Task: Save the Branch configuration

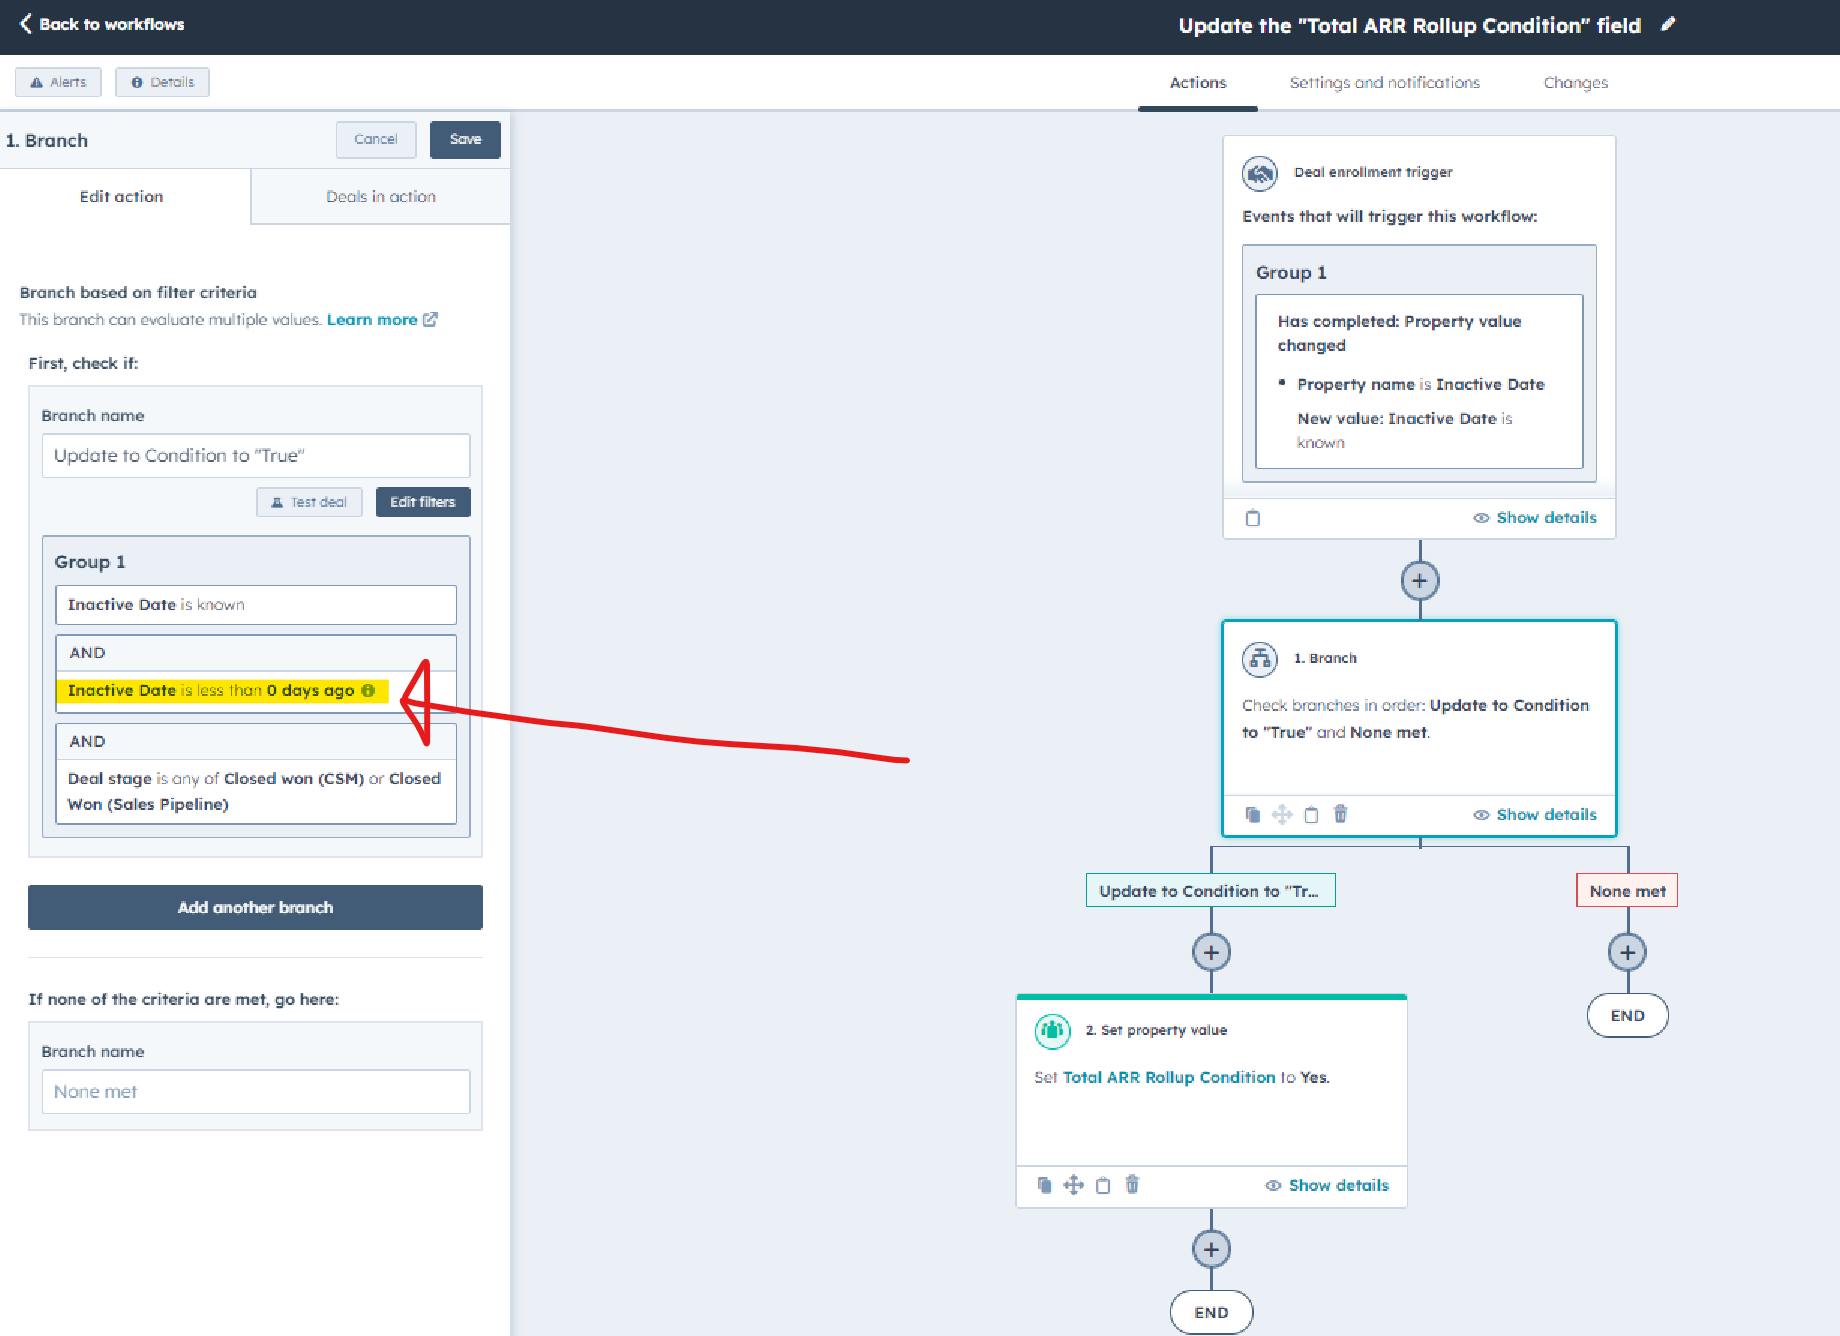Action: coord(464,140)
